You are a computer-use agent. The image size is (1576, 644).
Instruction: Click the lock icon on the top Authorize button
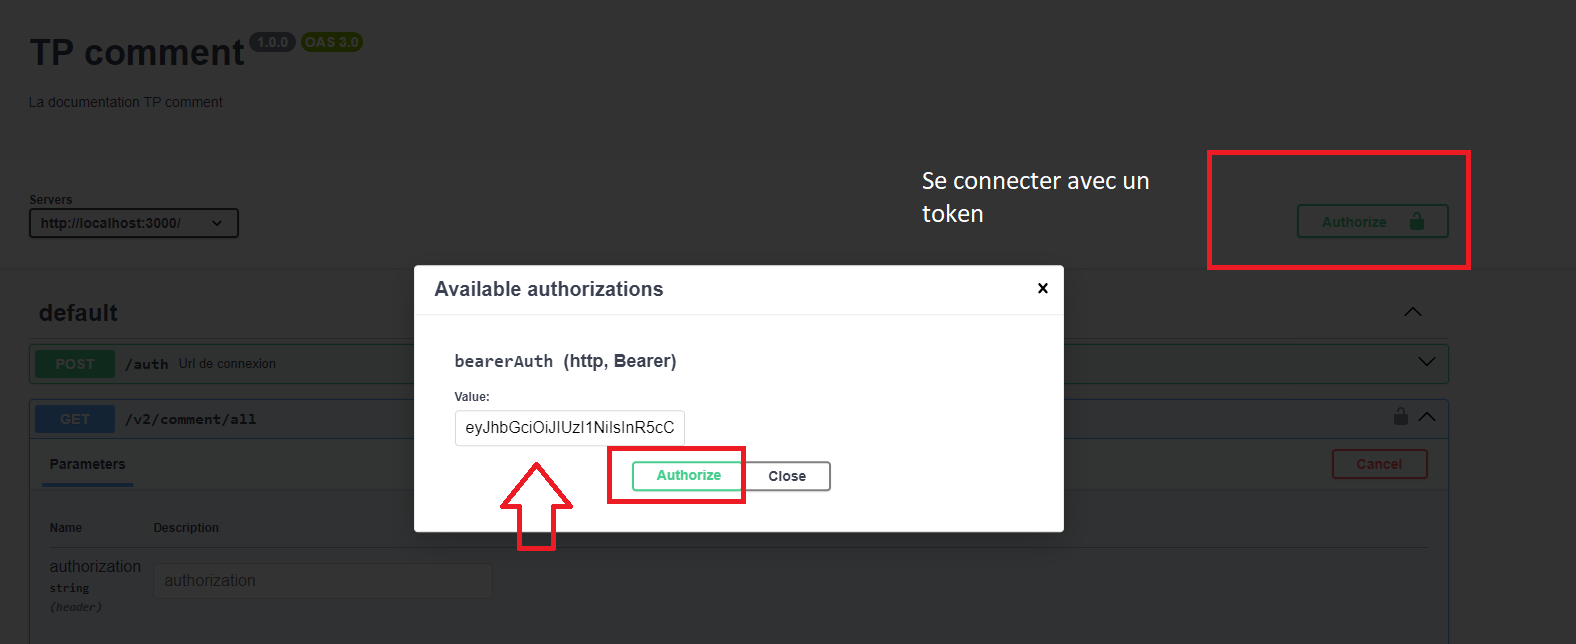[x=1416, y=221]
